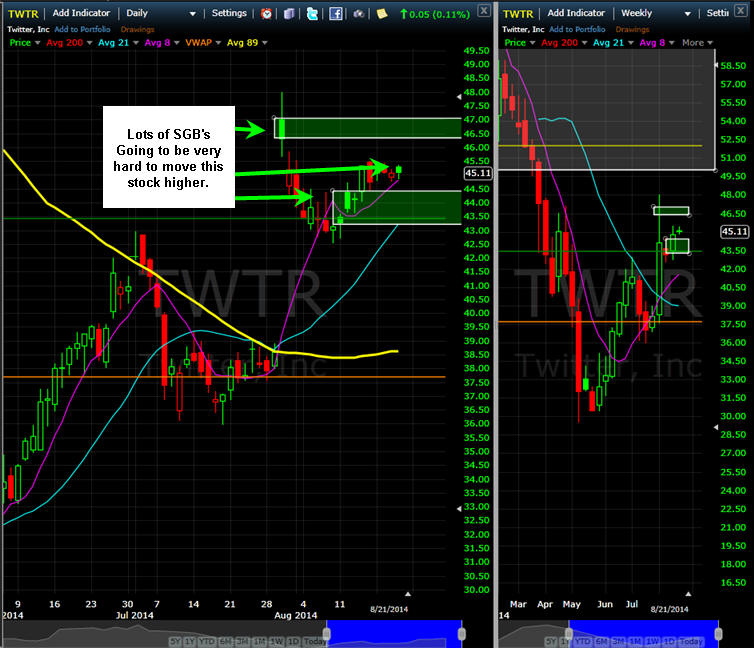The height and width of the screenshot is (648, 754).
Task: Click Add to Portfolio link on Daily chart
Action: click(82, 29)
